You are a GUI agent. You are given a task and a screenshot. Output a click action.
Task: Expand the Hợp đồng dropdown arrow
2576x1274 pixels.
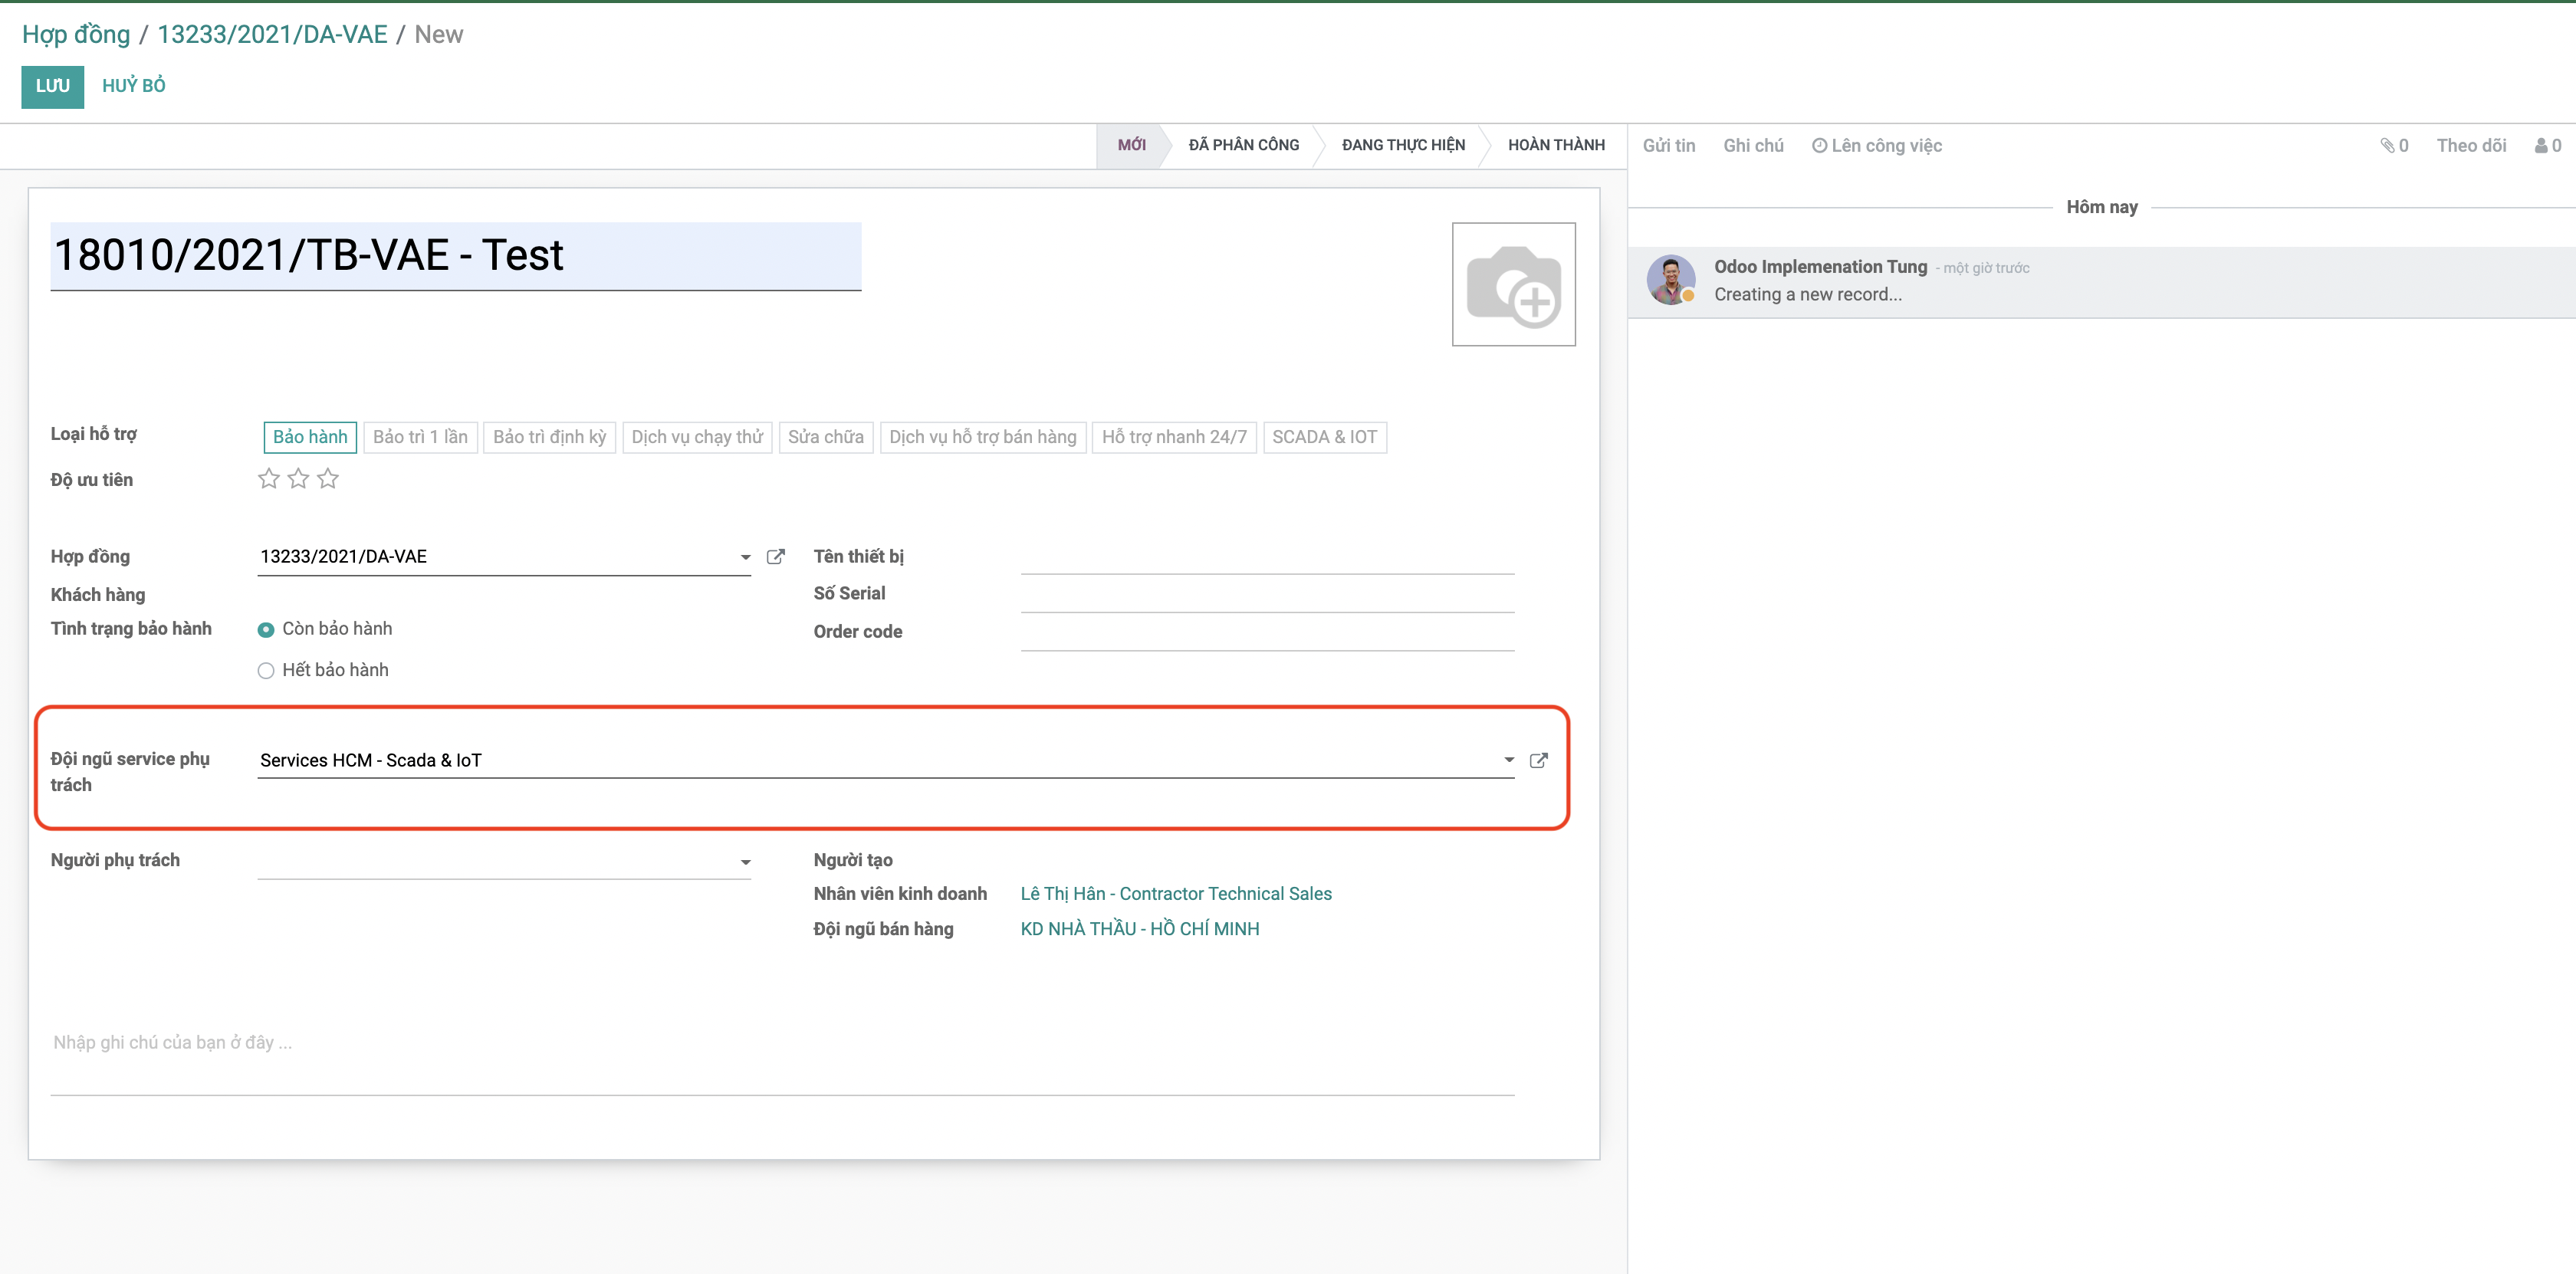(745, 558)
